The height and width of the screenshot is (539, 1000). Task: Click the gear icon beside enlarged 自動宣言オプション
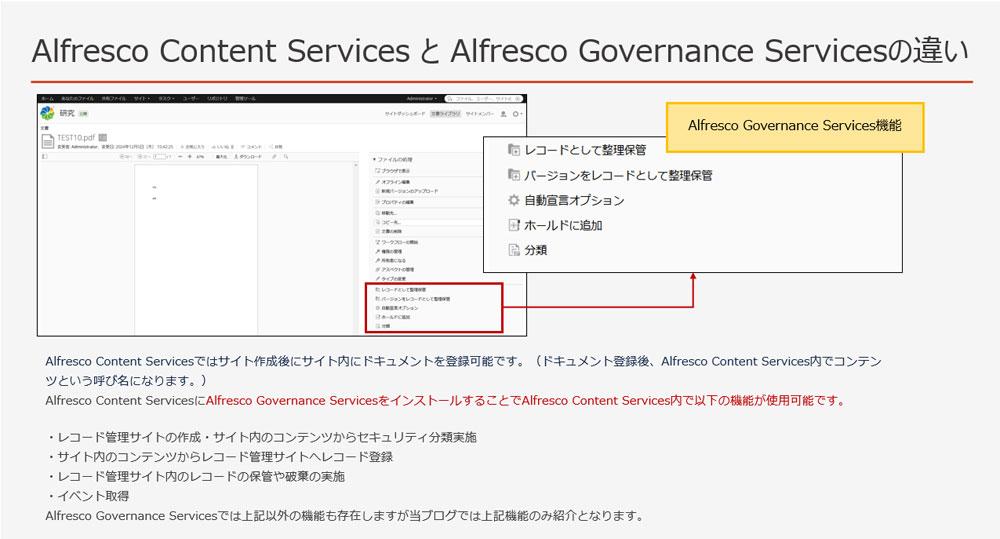[514, 200]
